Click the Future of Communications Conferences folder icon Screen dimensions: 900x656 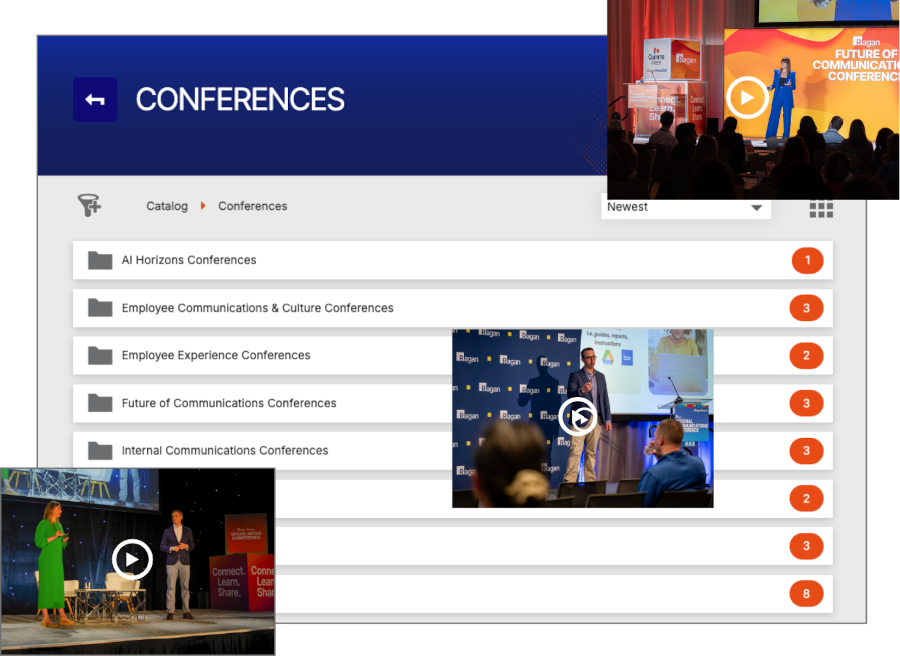[x=100, y=403]
